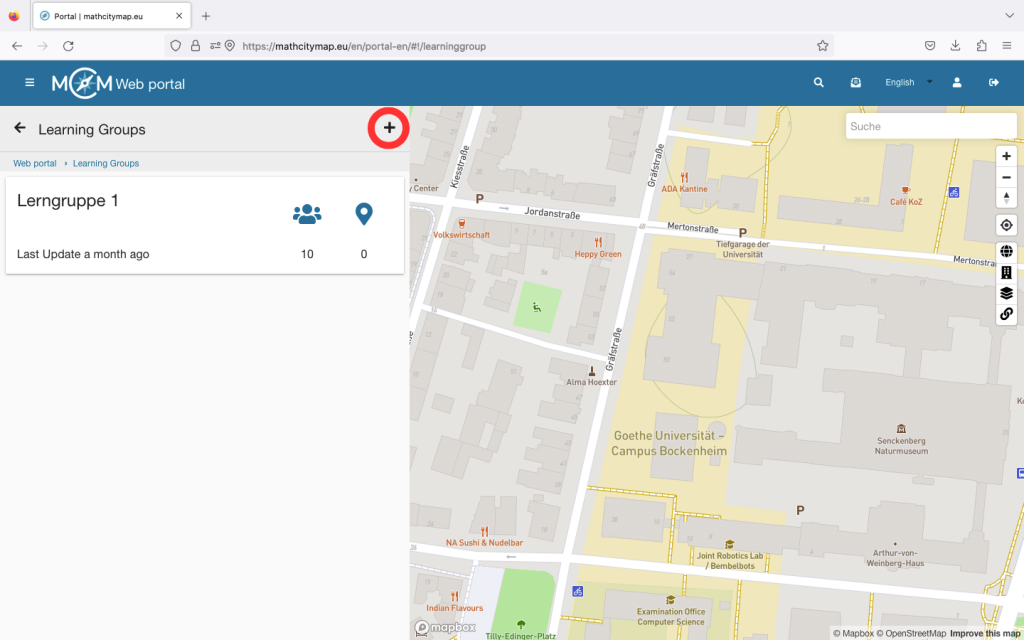Image resolution: width=1024 pixels, height=640 pixels.
Task: Toggle the building icon map control
Action: [x=1006, y=272]
